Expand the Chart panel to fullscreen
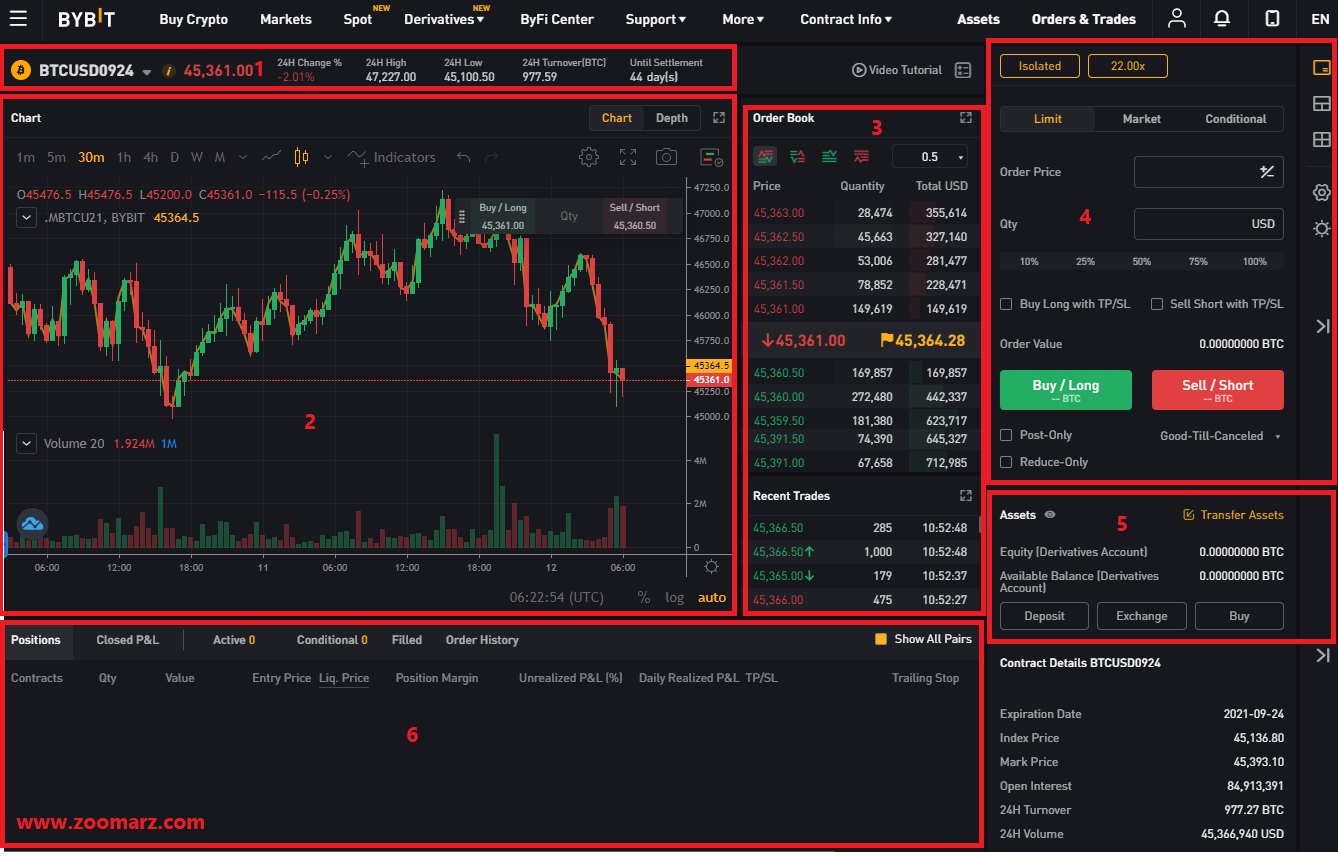The width and height of the screenshot is (1338, 856). click(x=719, y=118)
